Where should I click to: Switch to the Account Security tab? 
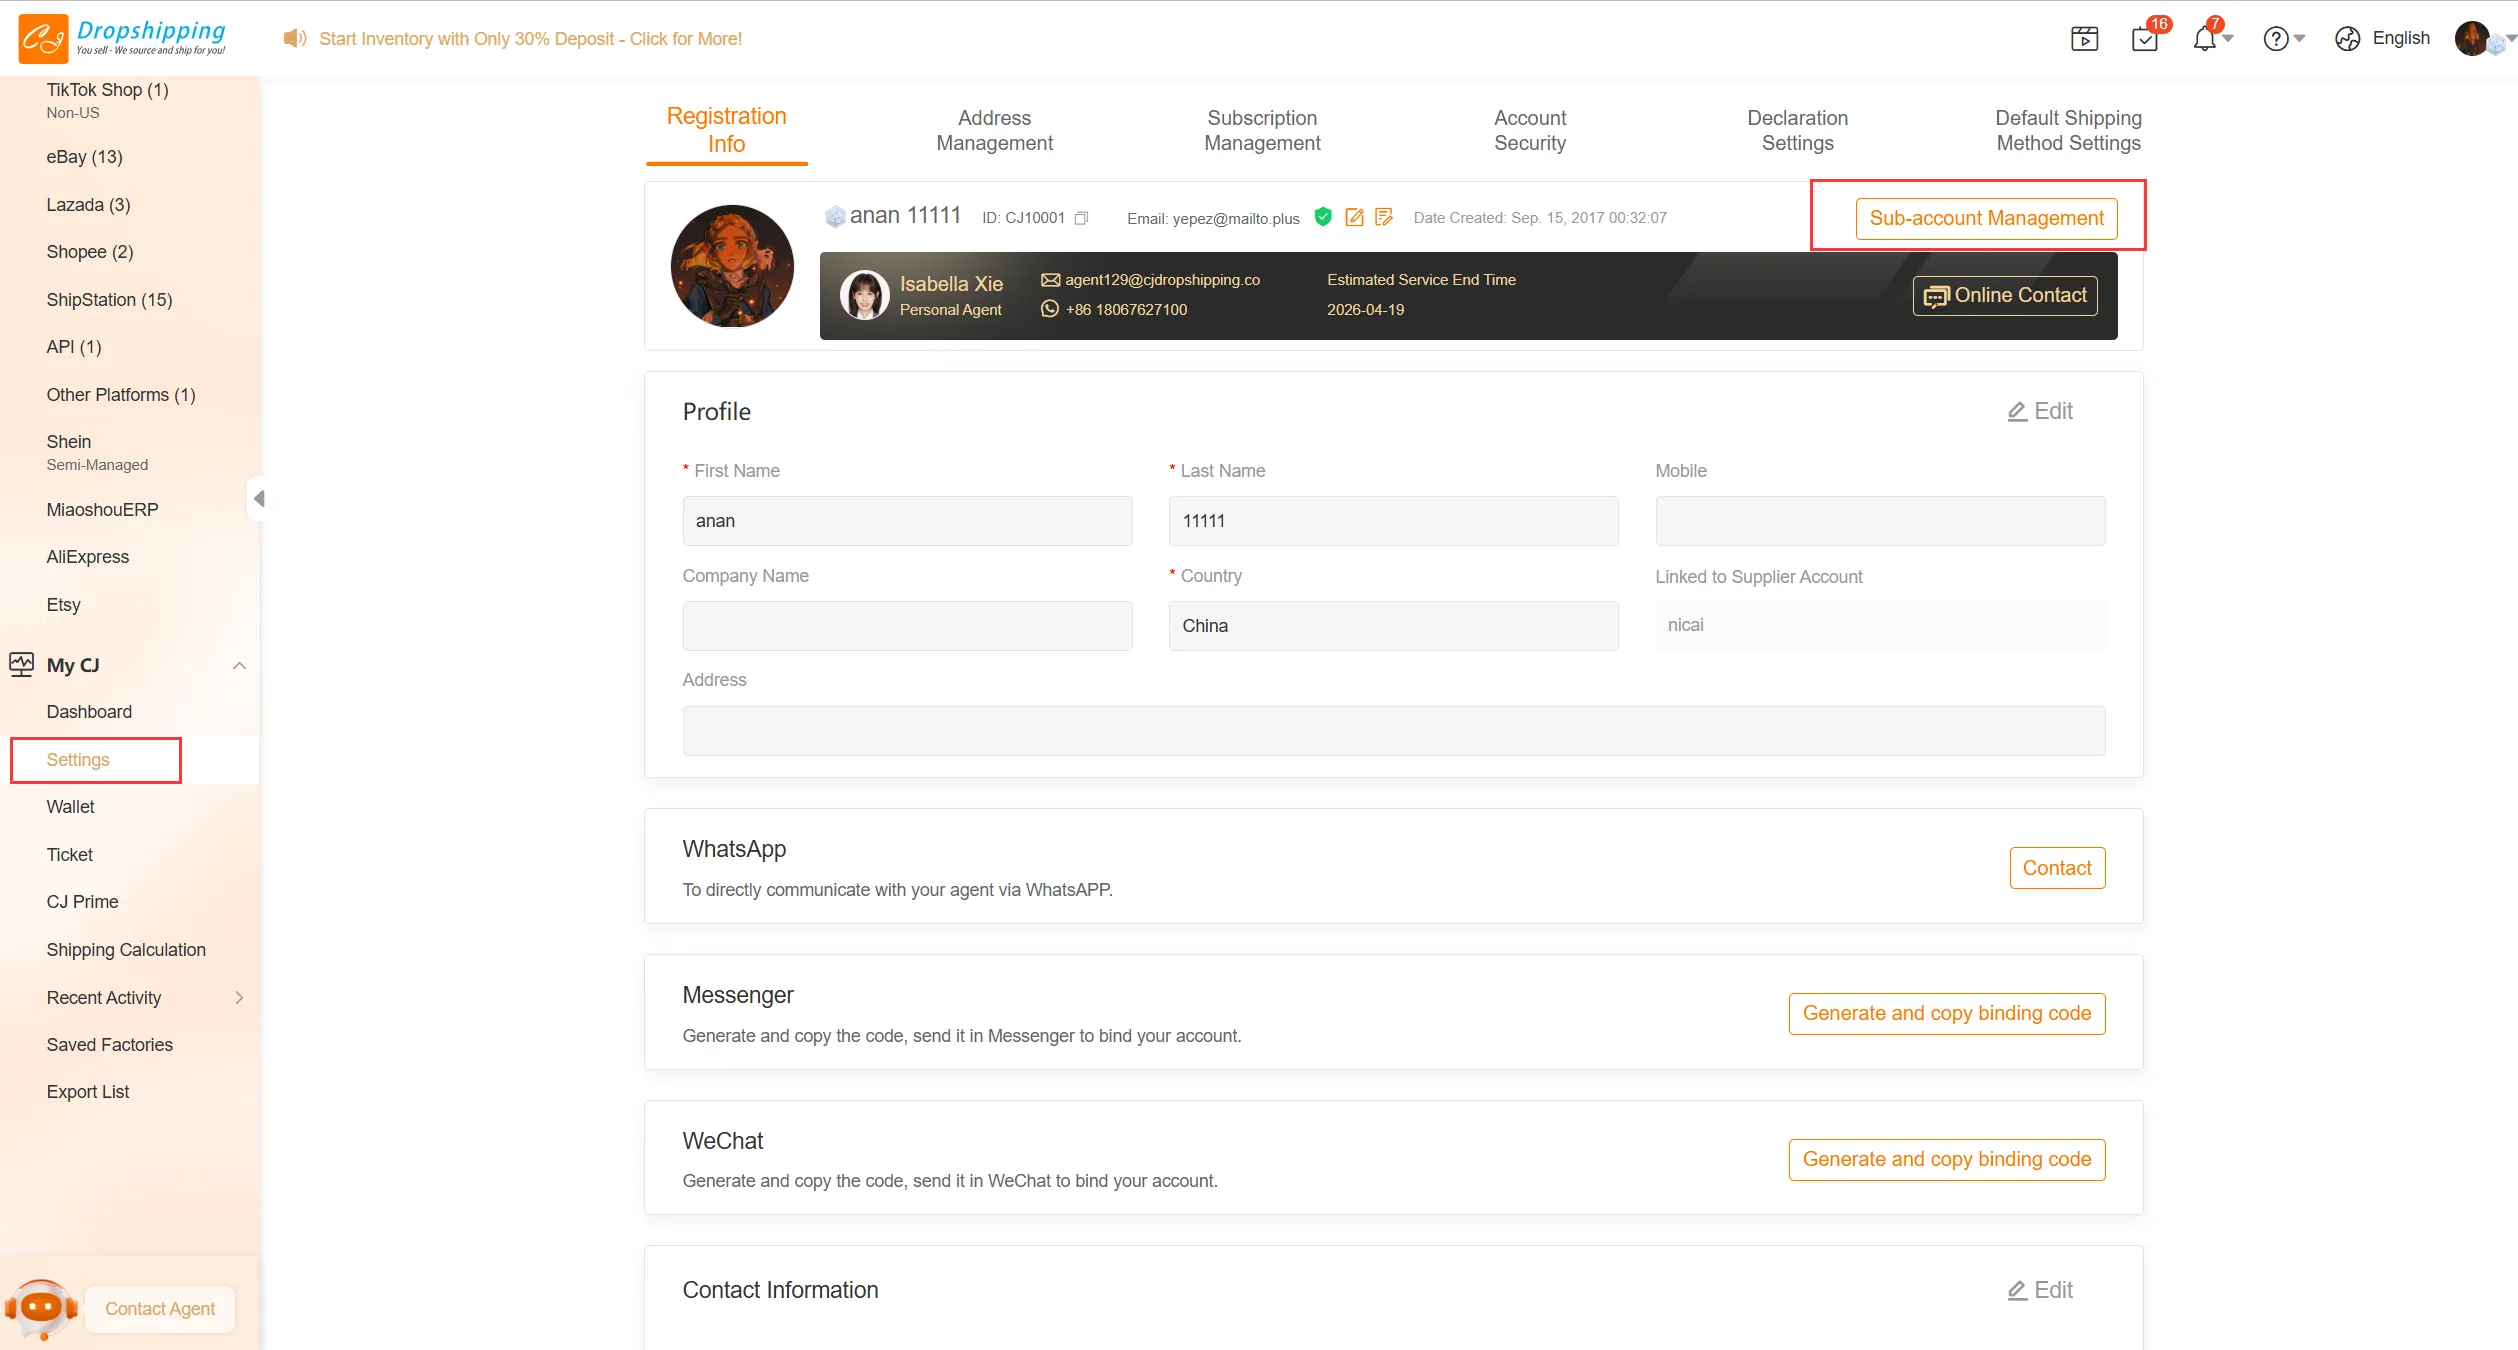[x=1529, y=130]
